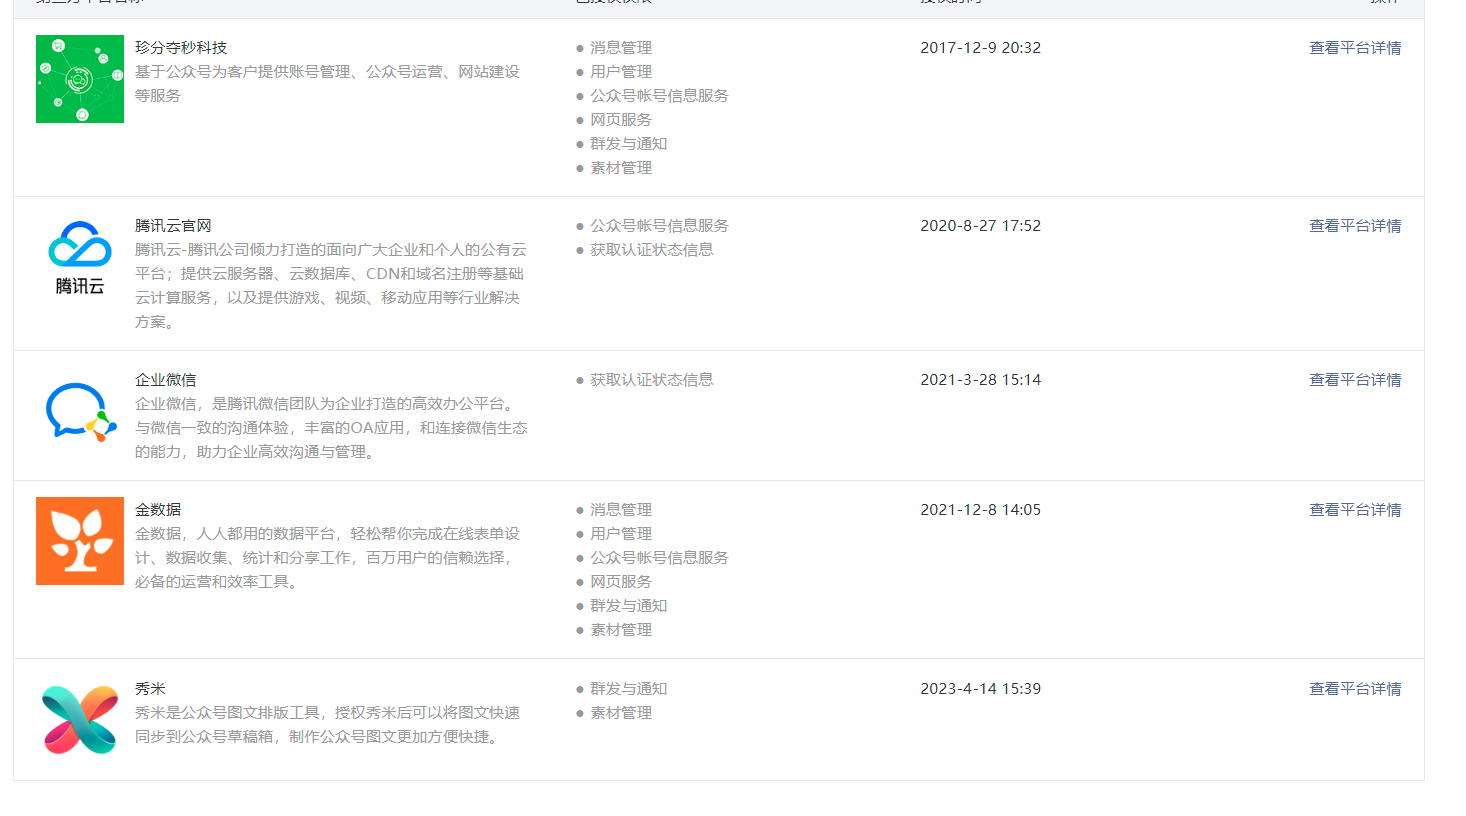Click the date 2021-3-28 15:14
Image resolution: width=1466 pixels, height=816 pixels.
click(981, 380)
